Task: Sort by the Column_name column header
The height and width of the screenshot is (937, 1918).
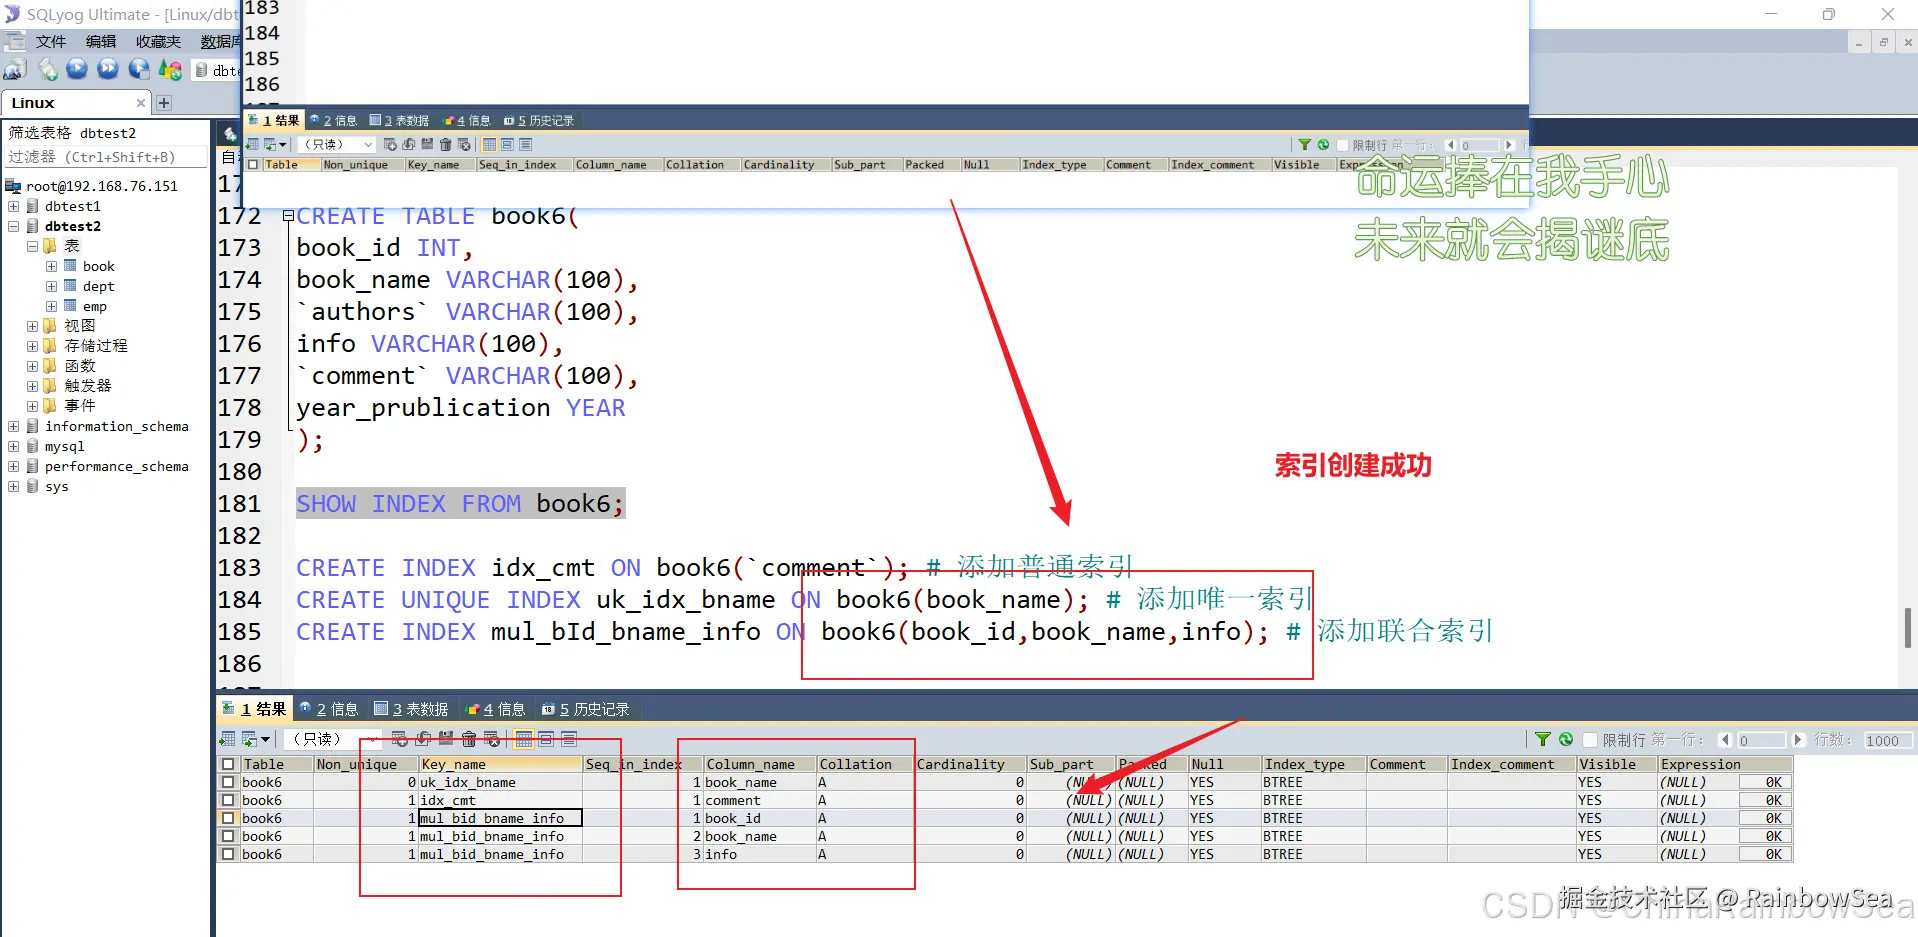Action: pyautogui.click(x=759, y=764)
